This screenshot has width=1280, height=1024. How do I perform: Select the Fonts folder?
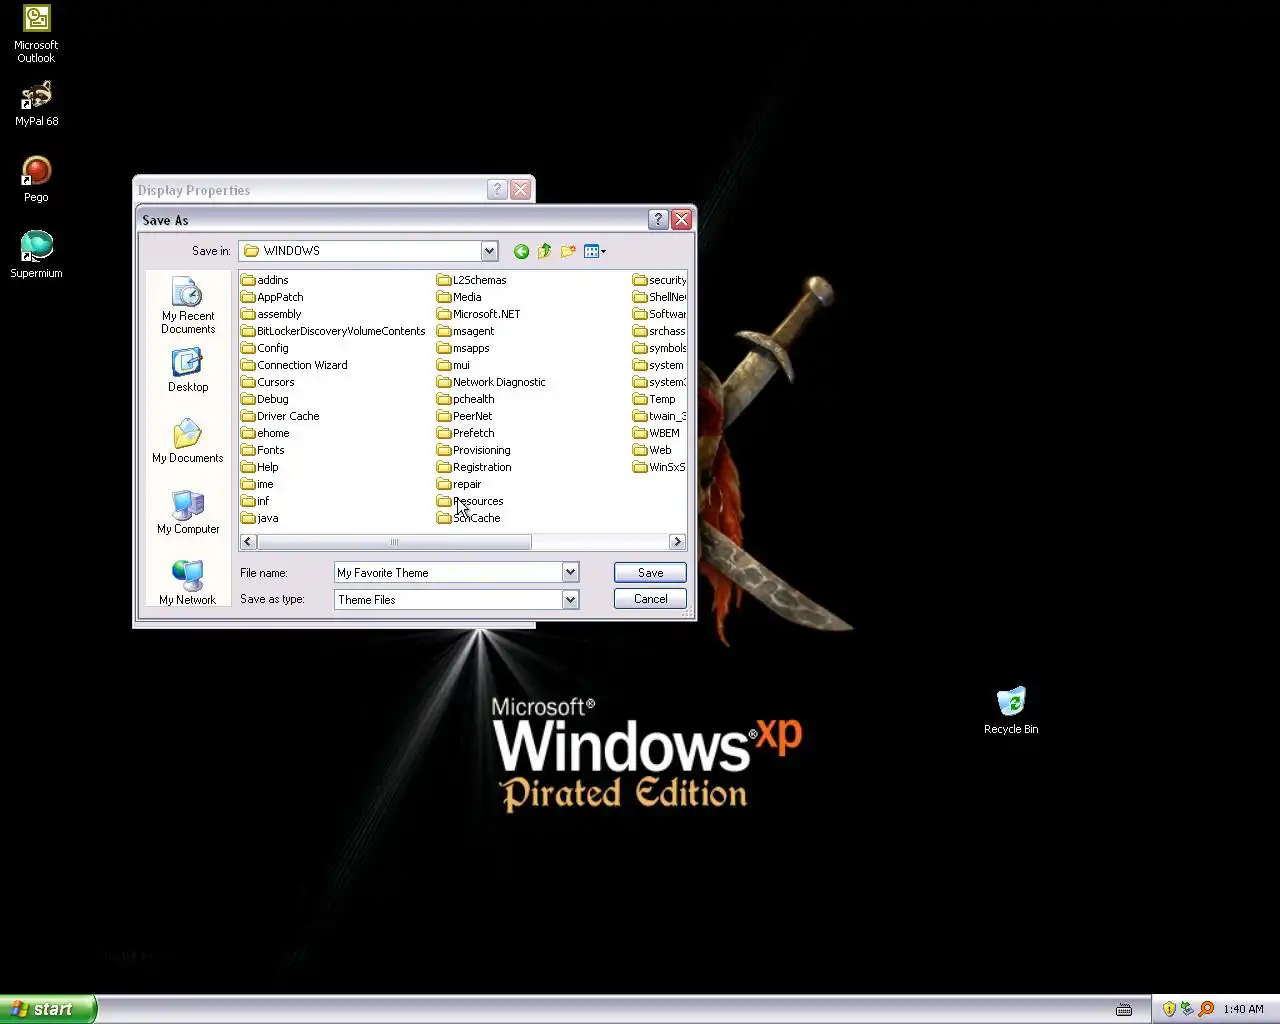tap(263, 450)
